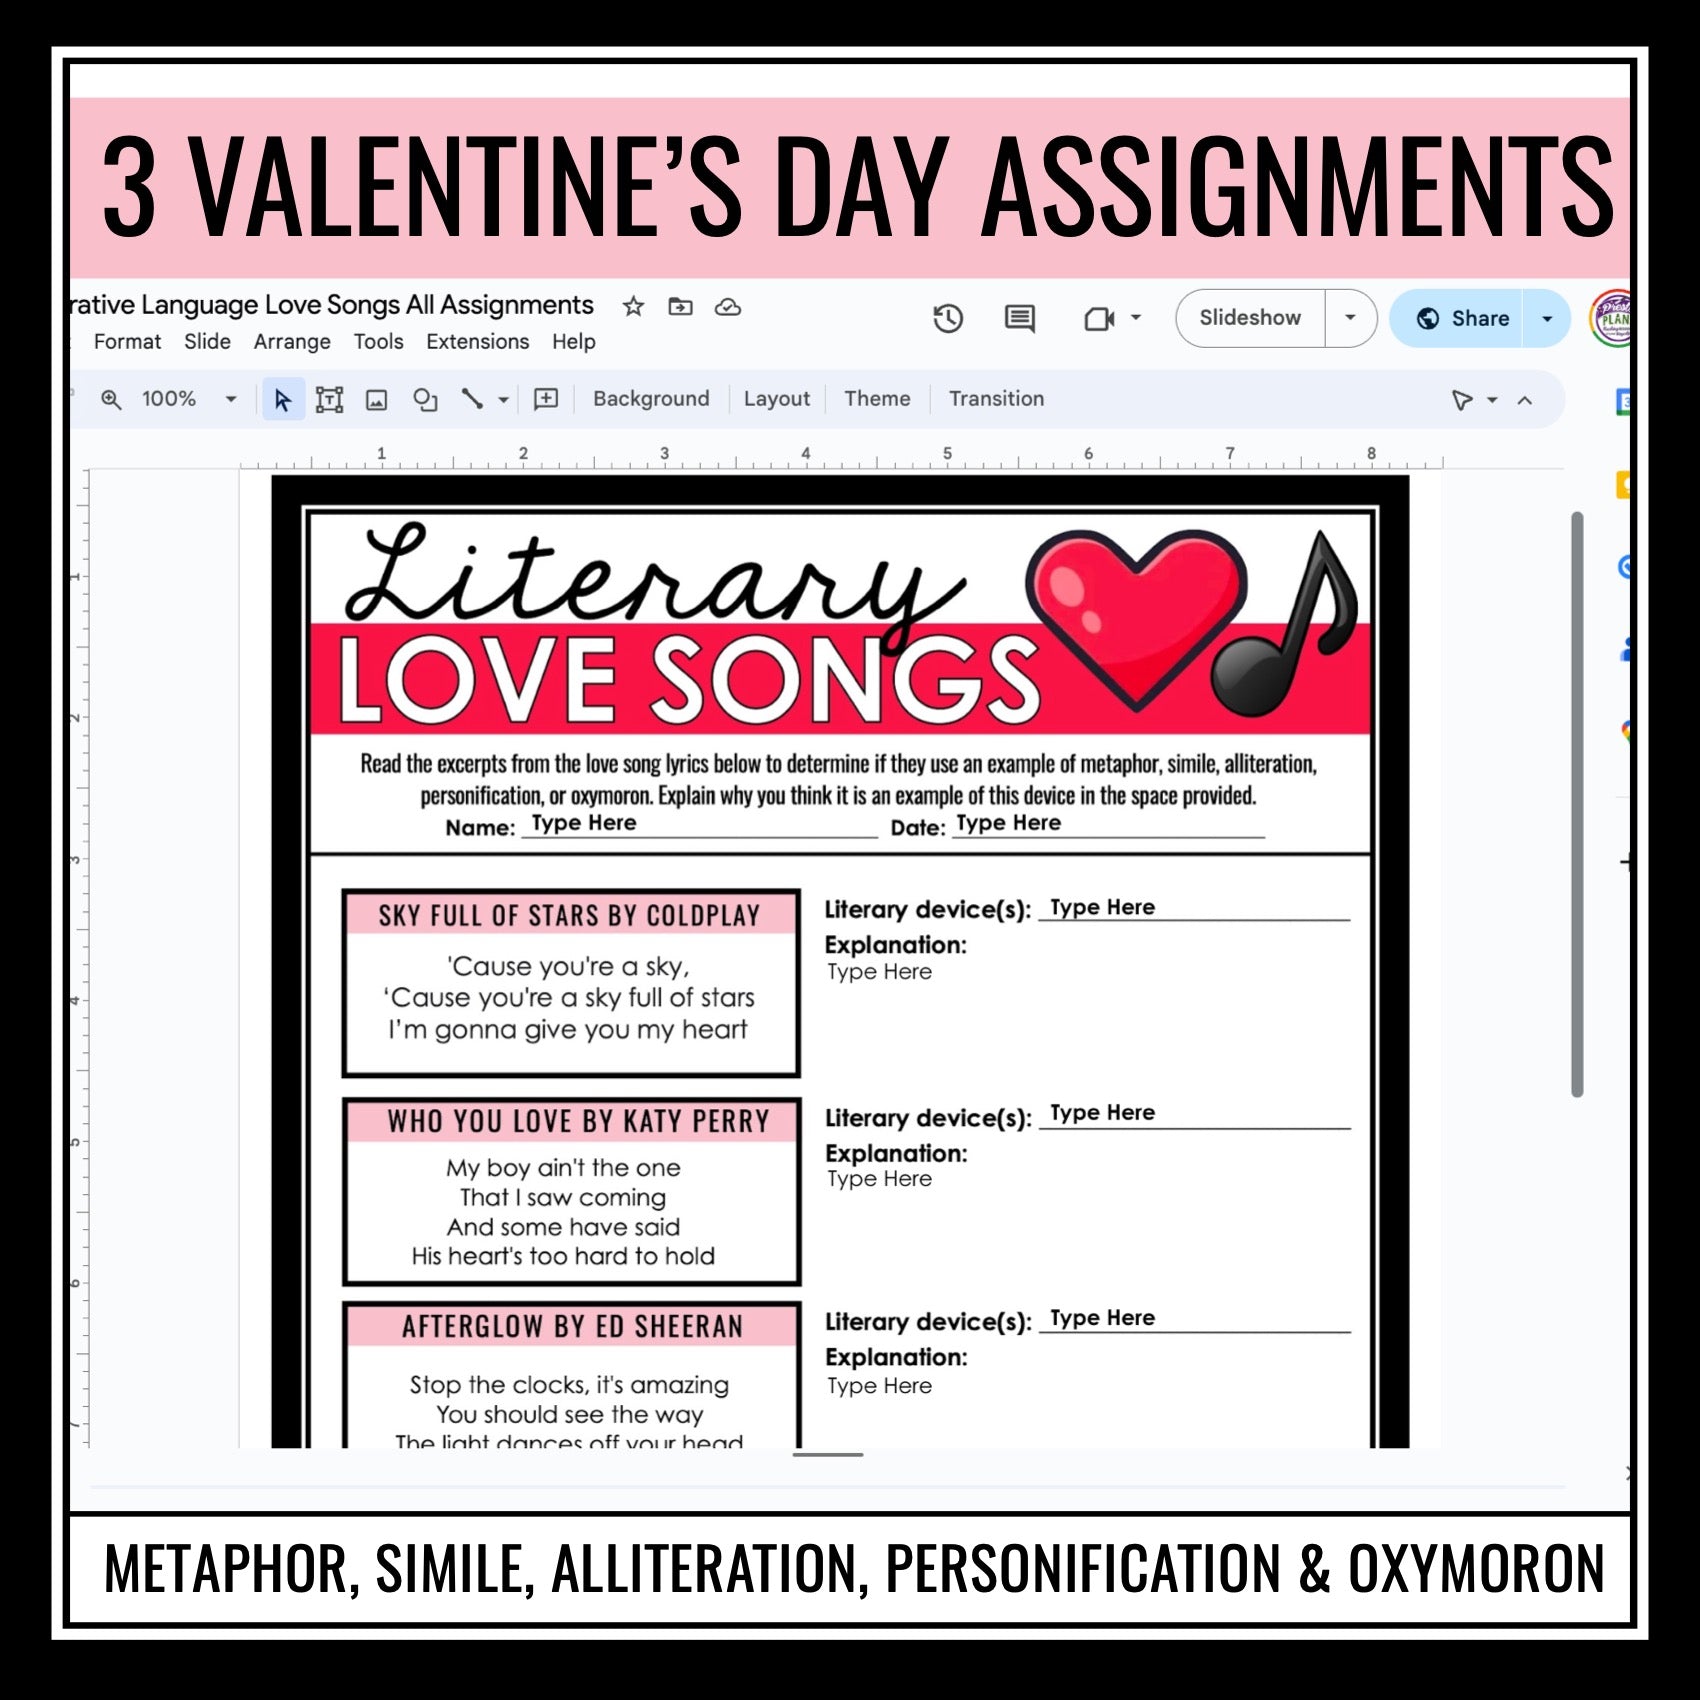Add a comment from toolbar
Screen dimensions: 1700x1700
pyautogui.click(x=546, y=400)
